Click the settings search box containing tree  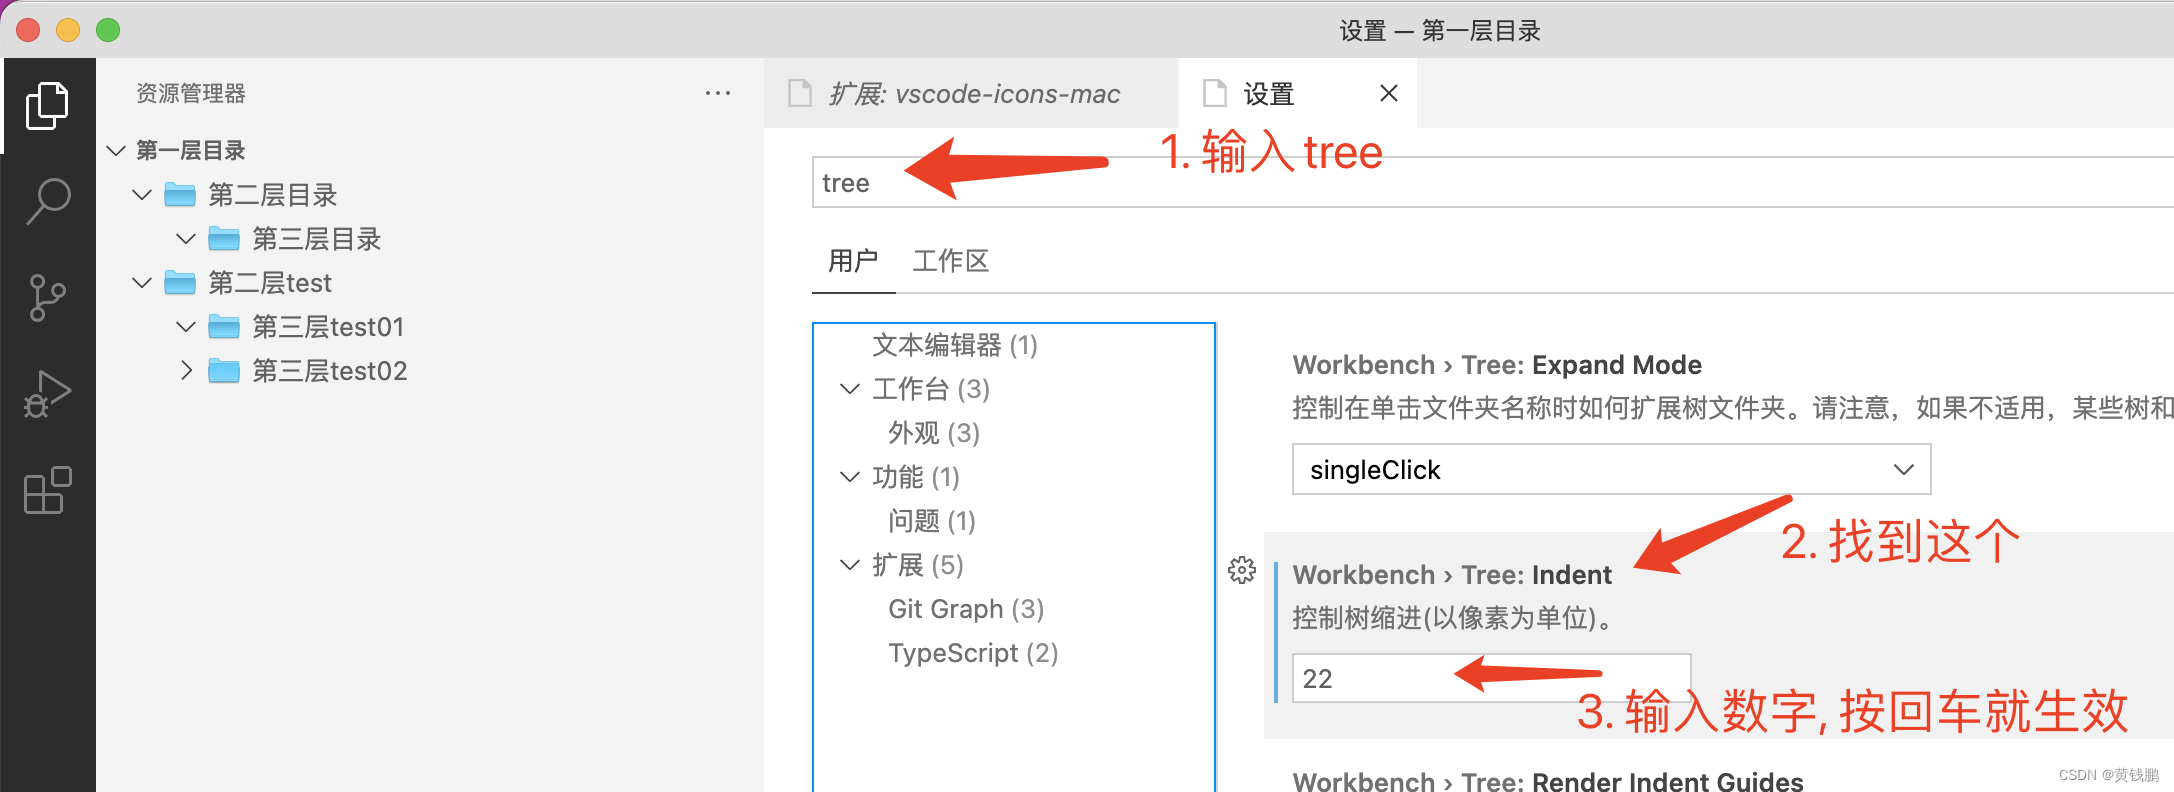coord(1492,182)
